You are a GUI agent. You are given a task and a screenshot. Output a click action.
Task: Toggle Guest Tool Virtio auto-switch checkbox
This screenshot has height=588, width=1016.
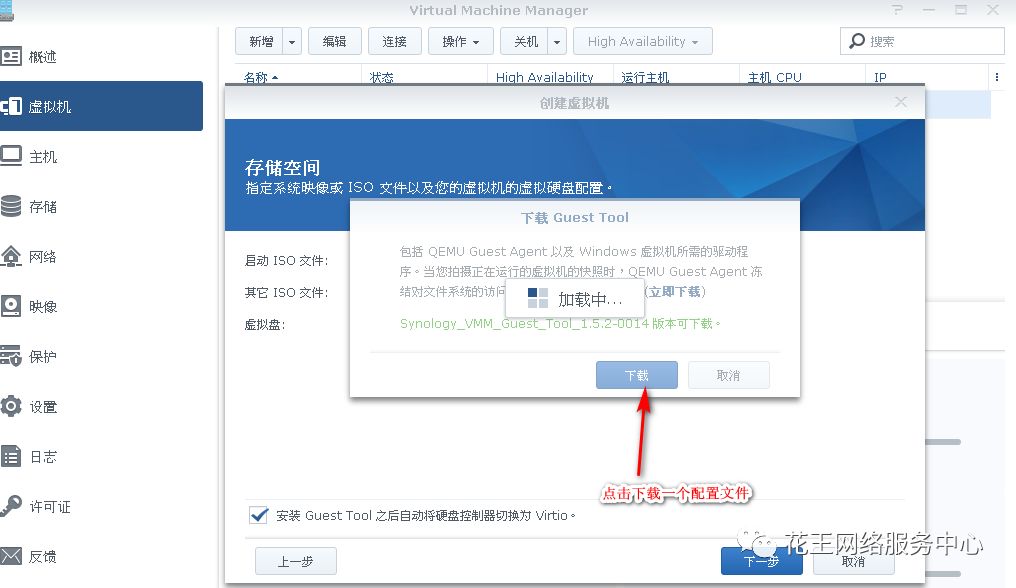click(259, 515)
